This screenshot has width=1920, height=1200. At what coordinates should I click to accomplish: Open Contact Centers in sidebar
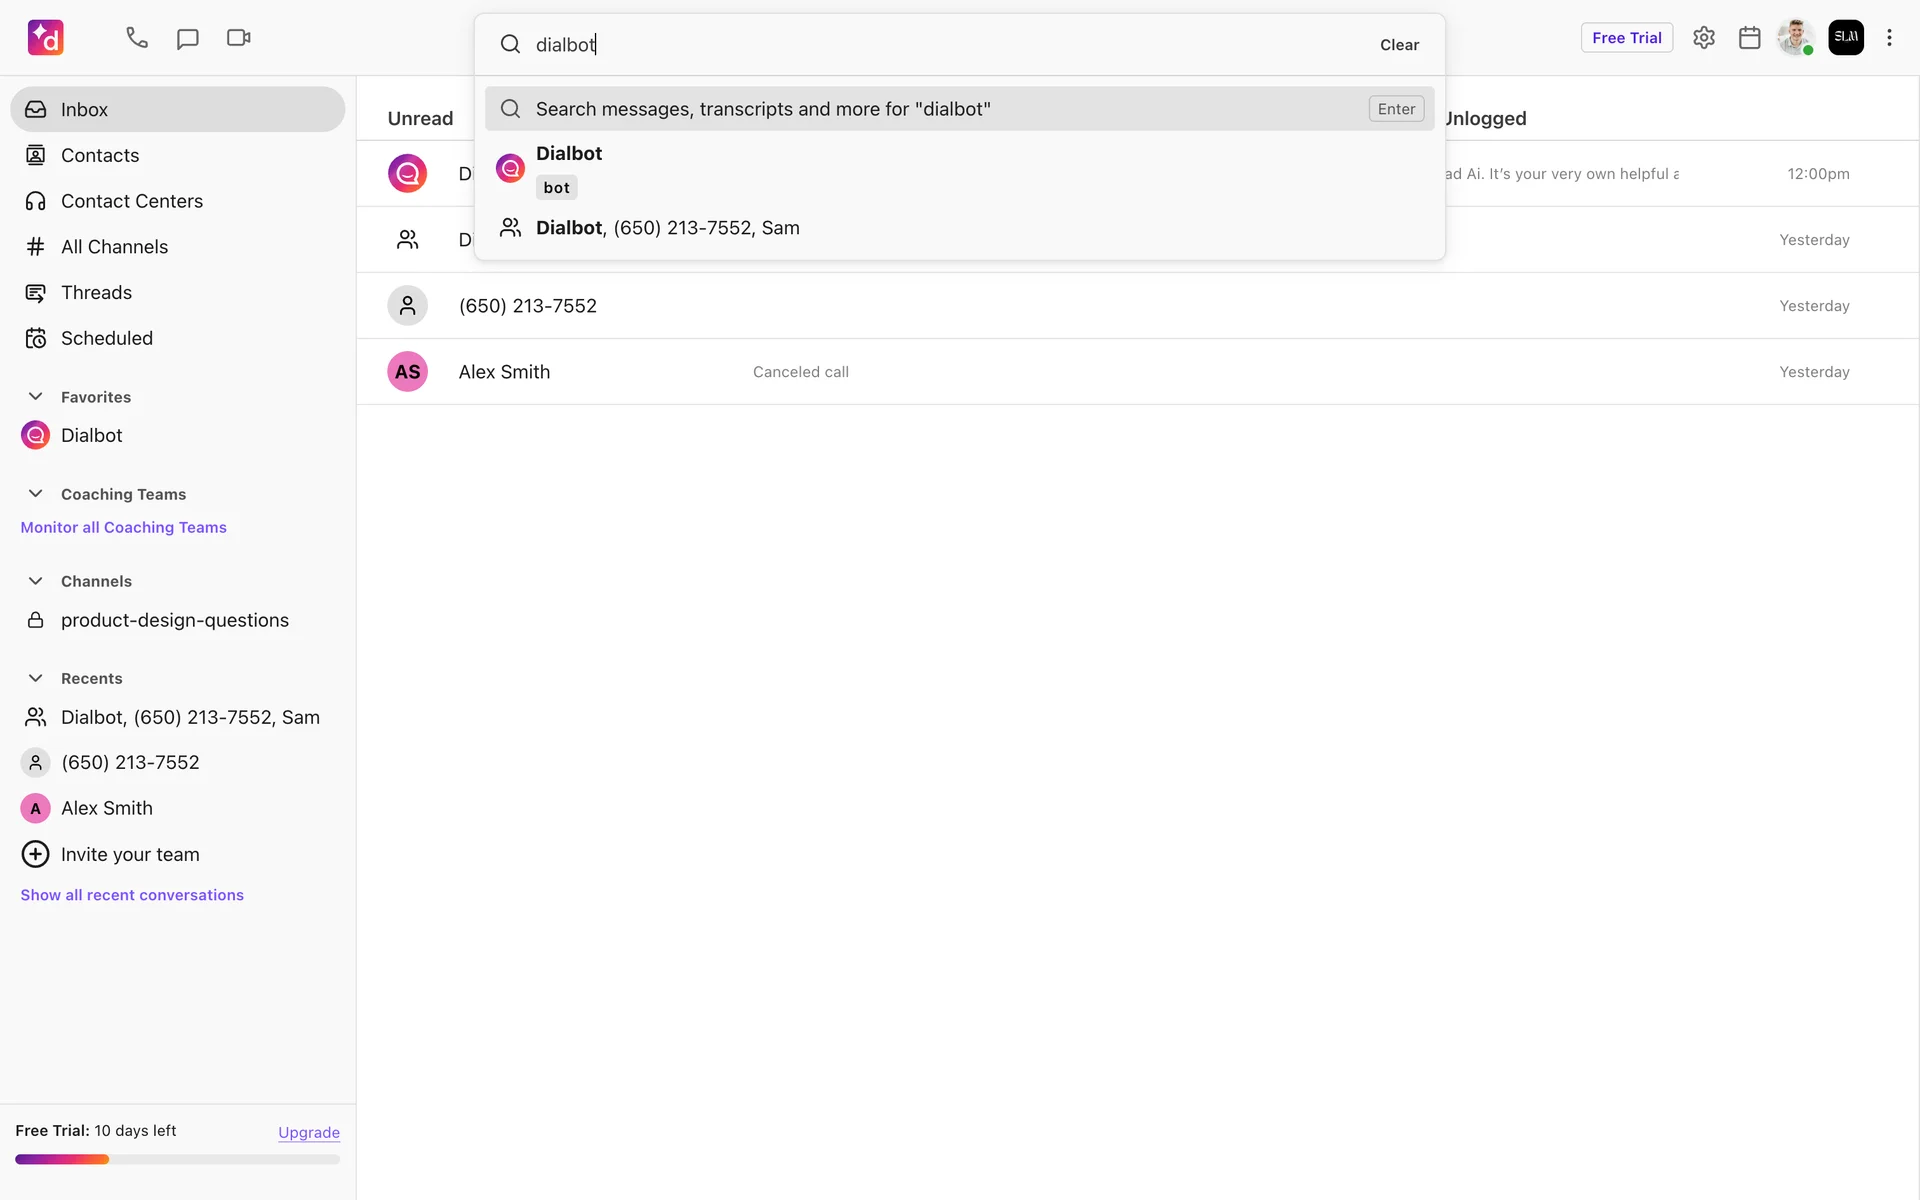132,201
